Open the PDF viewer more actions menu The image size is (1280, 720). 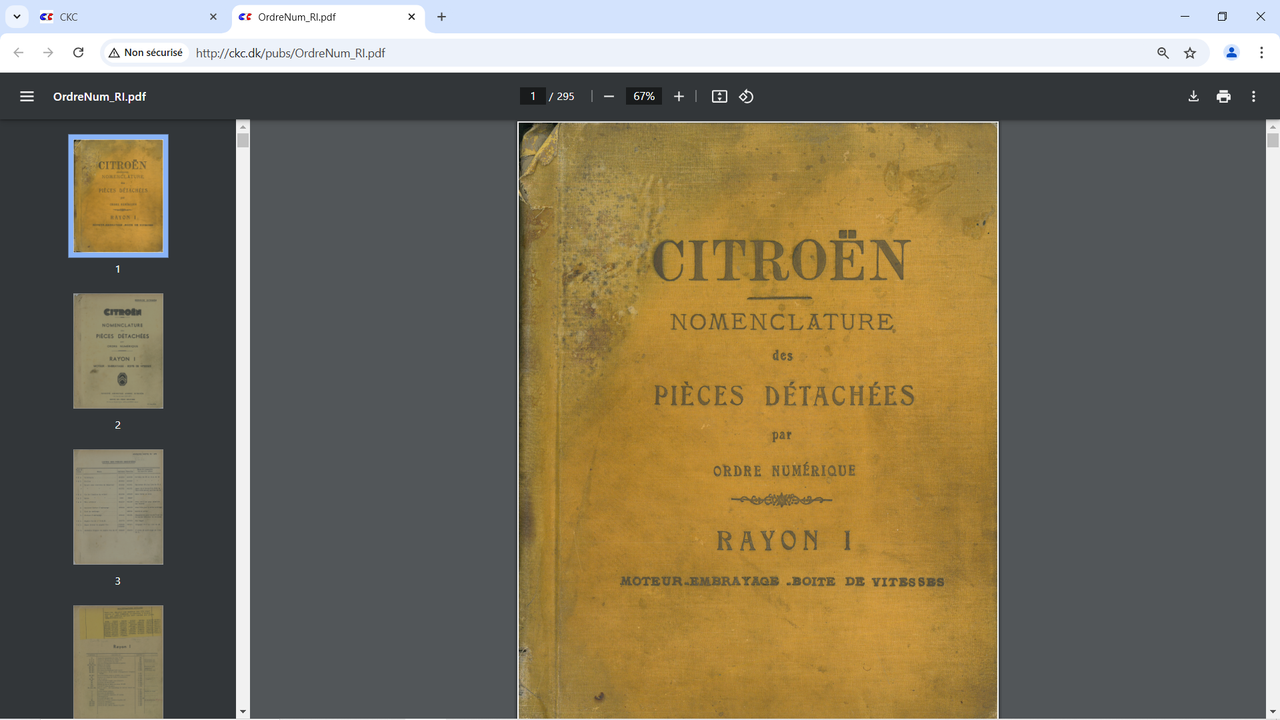1254,96
